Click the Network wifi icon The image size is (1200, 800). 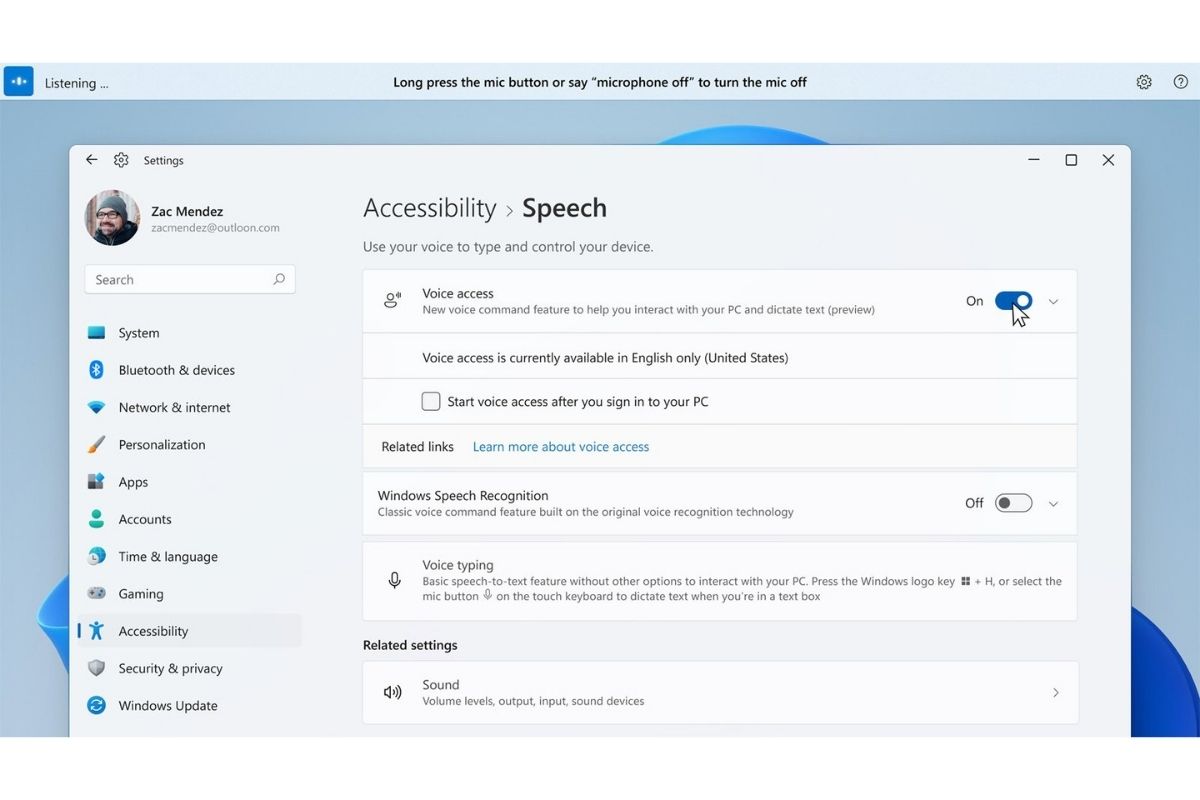tap(96, 407)
